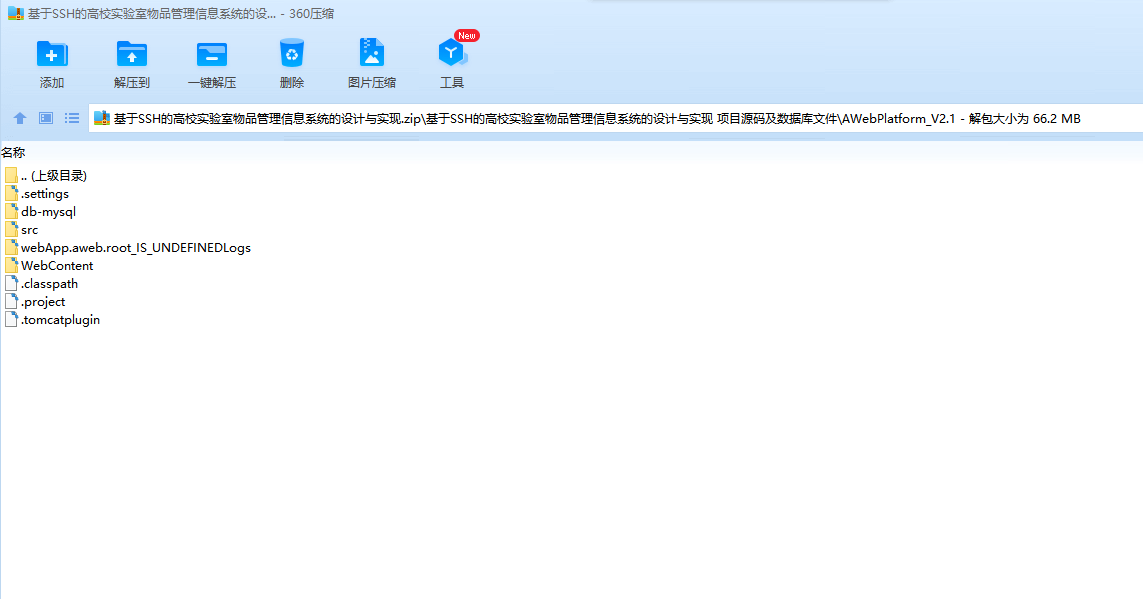Select the src folder
Screen dimensions: 1143x599
(21, 230)
